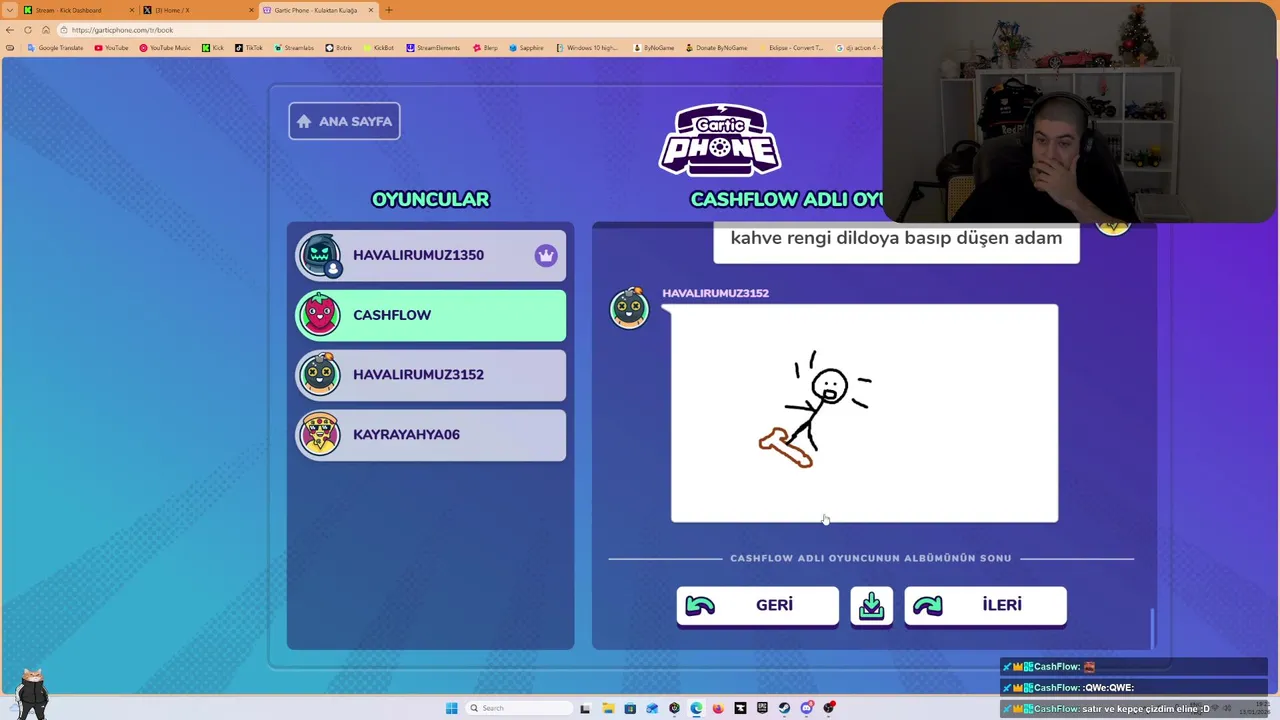Reload the page with refresh icon
Screen dimensions: 1280x720
click(28, 30)
